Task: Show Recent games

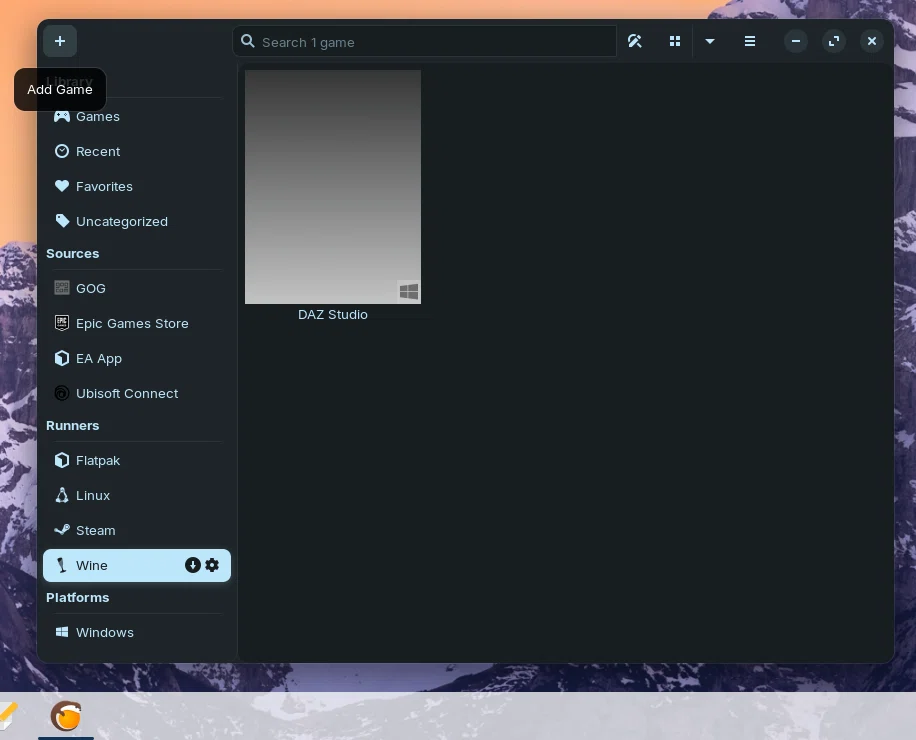Action: coord(137,151)
